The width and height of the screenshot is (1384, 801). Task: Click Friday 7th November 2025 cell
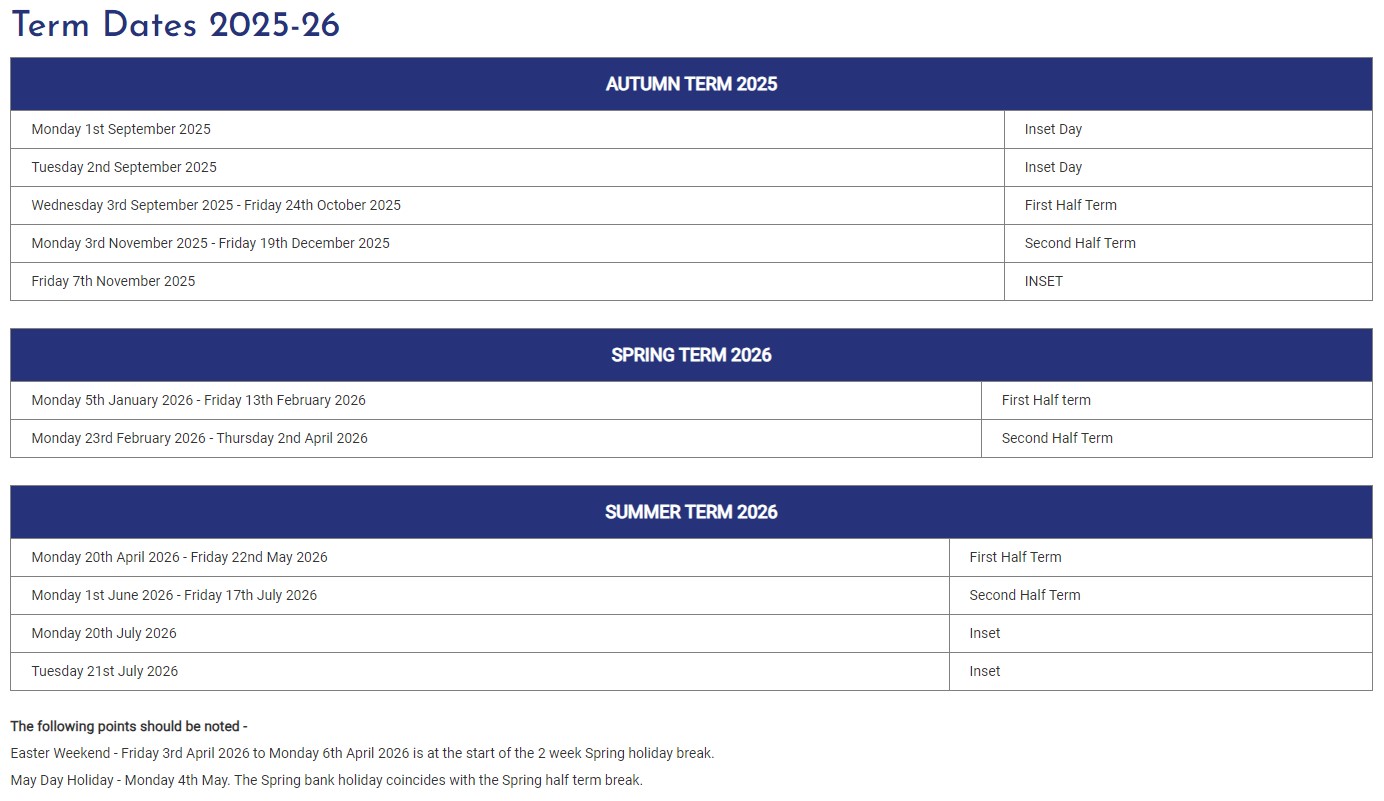coord(507,281)
